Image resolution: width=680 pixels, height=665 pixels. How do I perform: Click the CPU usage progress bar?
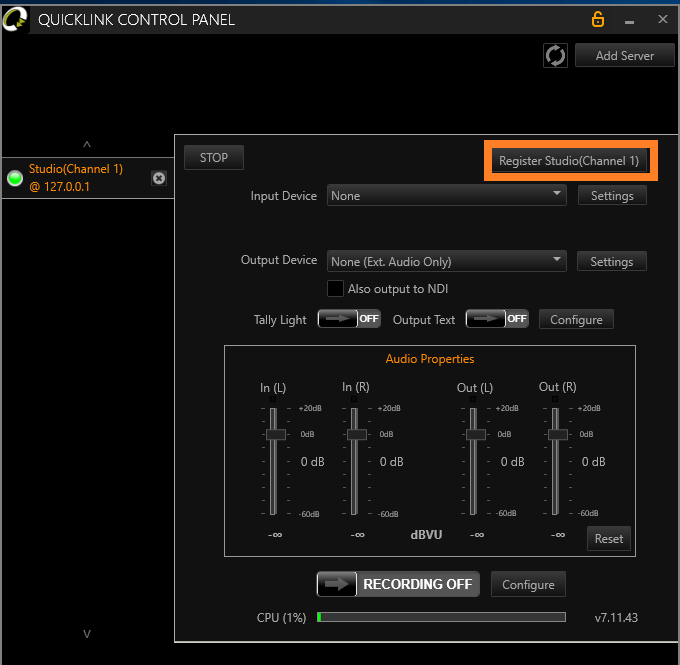441,617
